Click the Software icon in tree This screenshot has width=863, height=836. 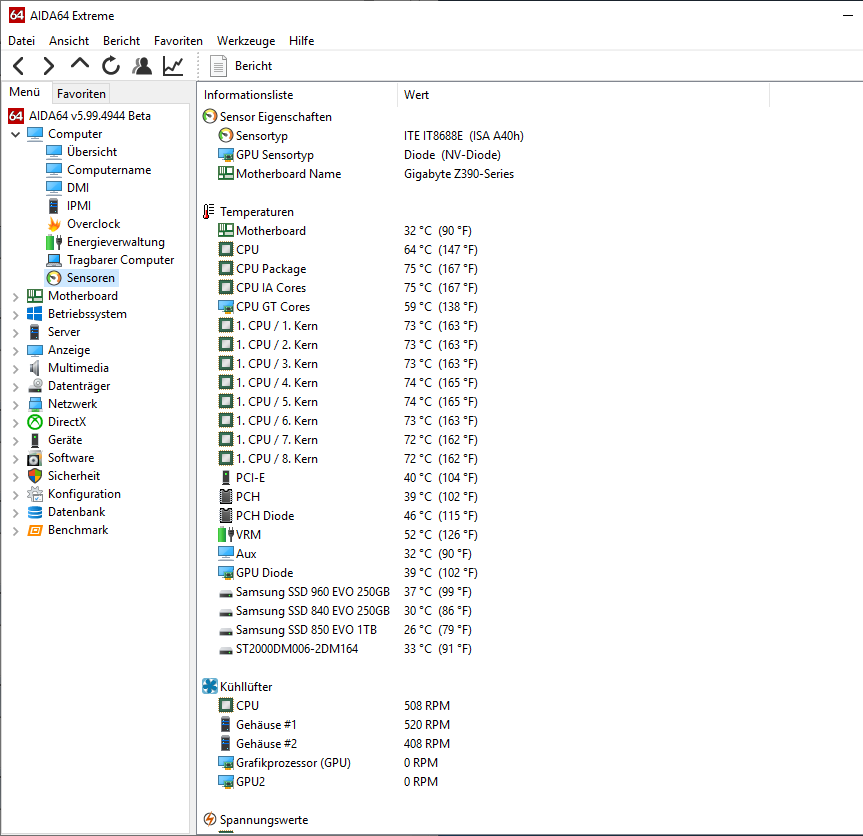[35, 458]
